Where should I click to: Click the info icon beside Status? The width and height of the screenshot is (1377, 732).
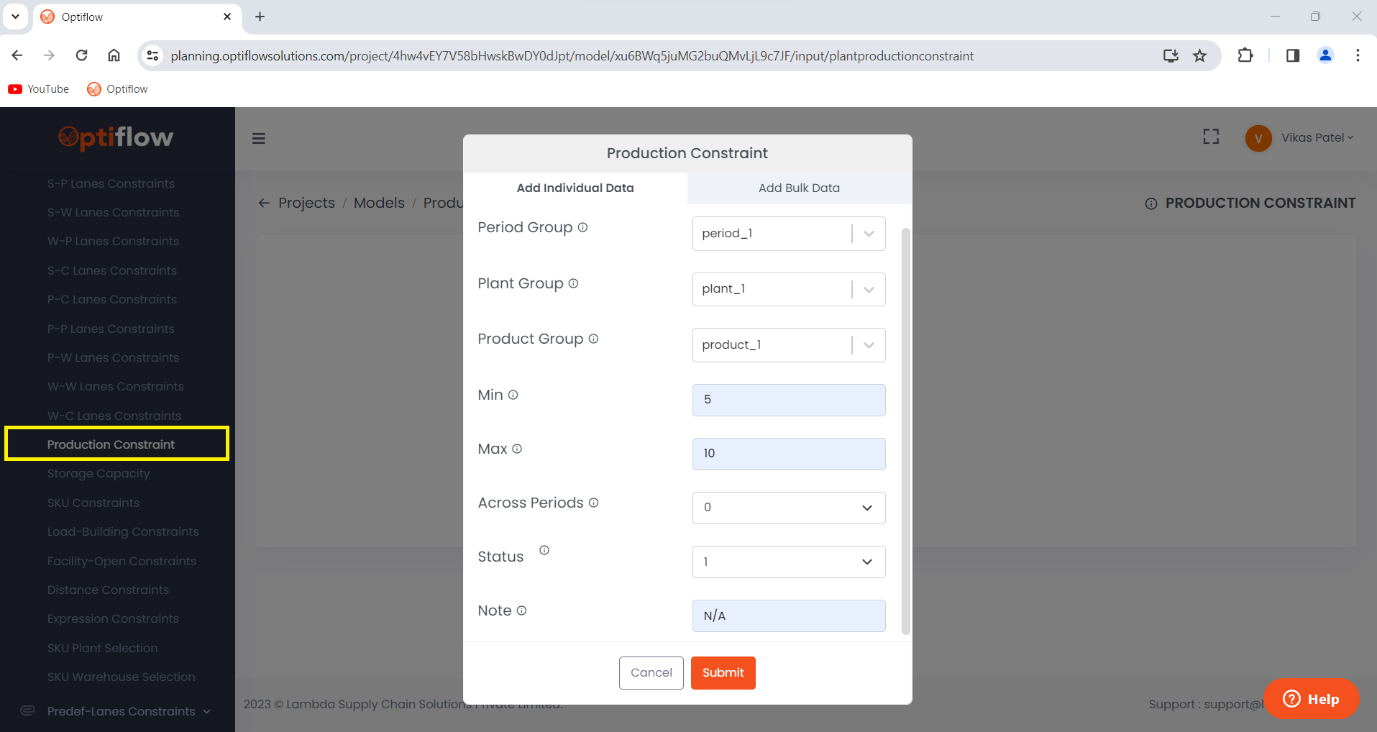(543, 549)
